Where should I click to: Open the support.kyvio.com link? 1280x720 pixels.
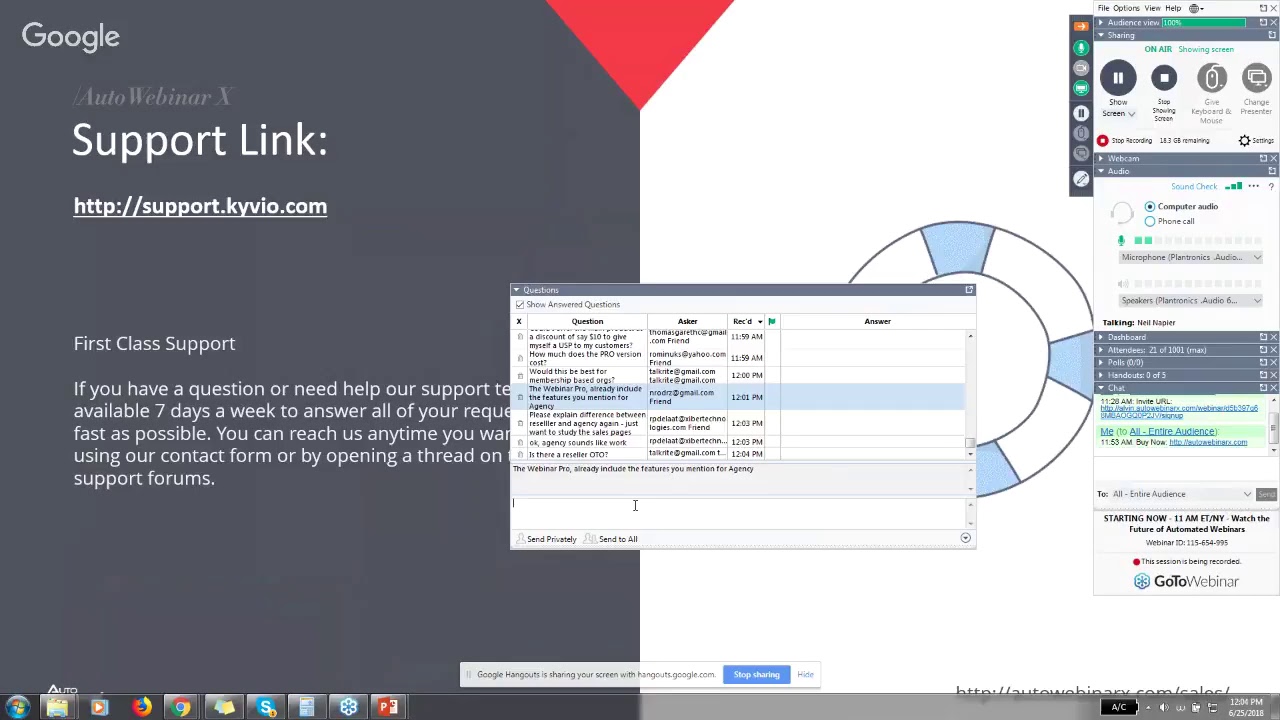pos(200,206)
